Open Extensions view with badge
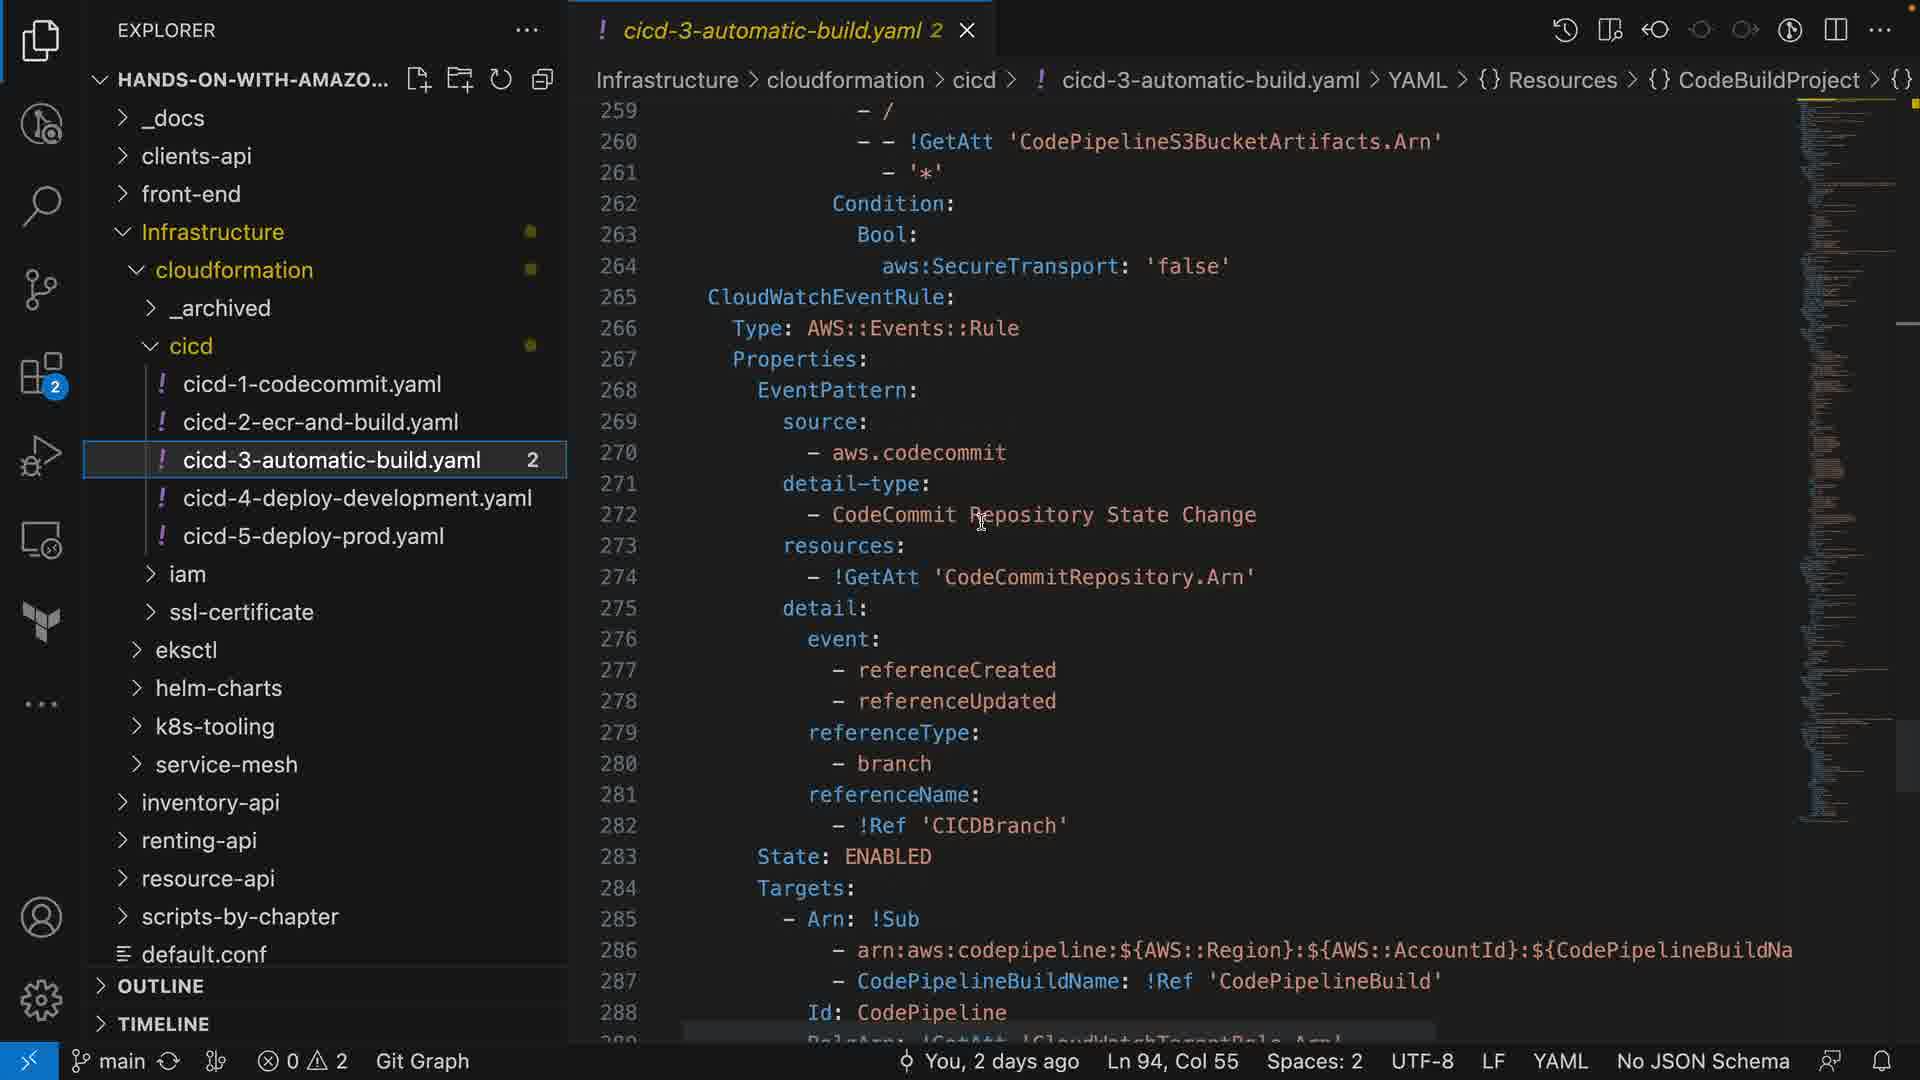Viewport: 1920px width, 1080px height. [x=41, y=376]
